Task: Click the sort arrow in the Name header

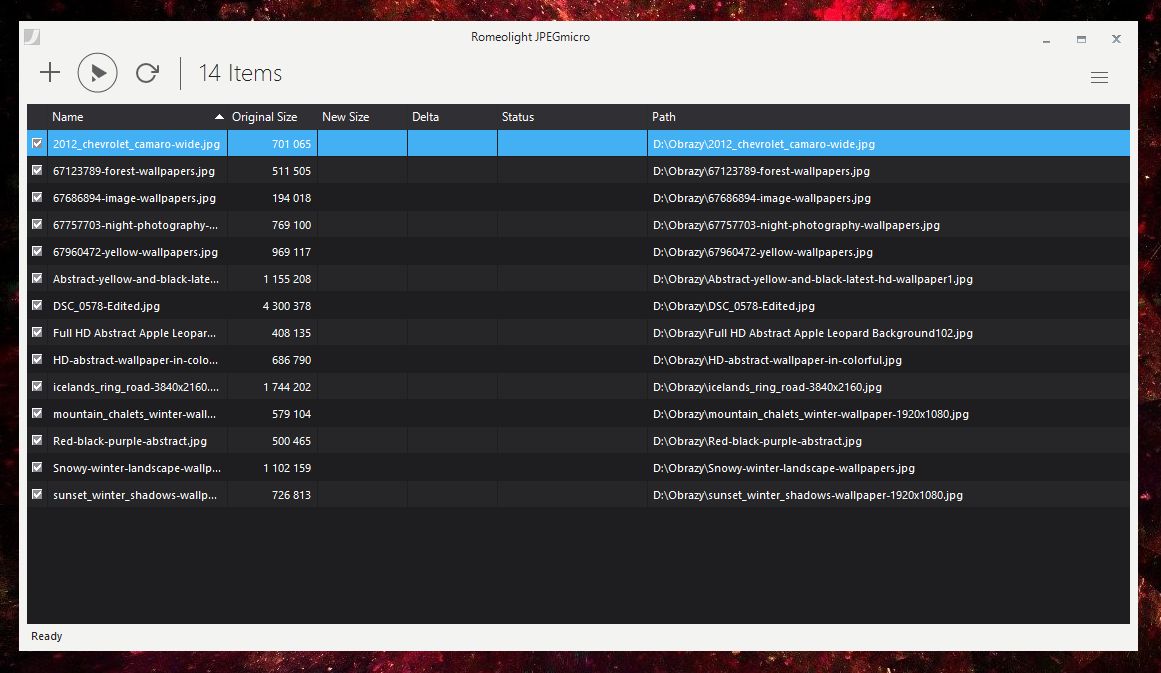Action: tap(219, 117)
